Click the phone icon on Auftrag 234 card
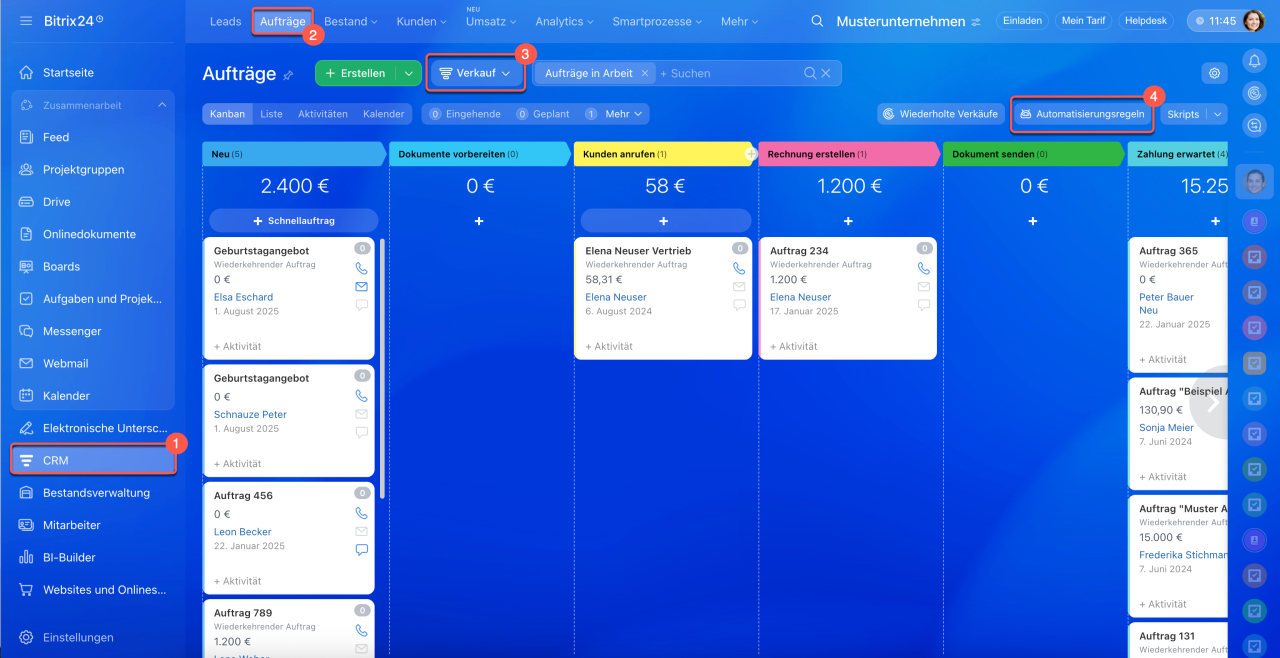 coord(924,268)
